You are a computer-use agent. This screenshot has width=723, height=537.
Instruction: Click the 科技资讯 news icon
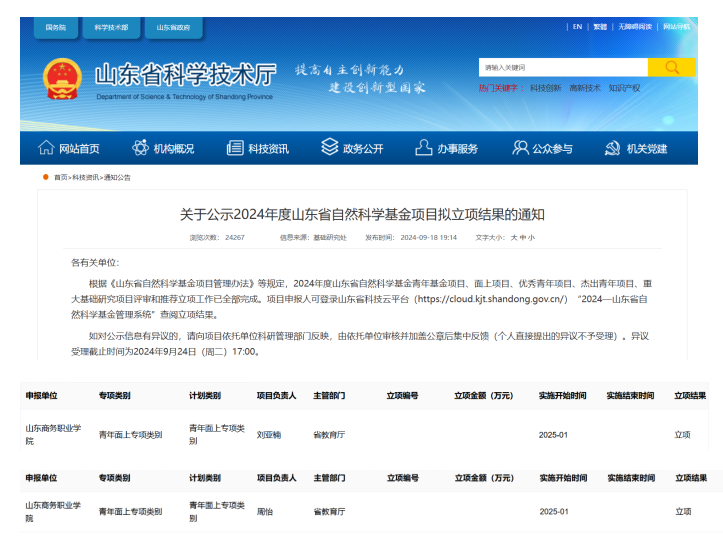click(235, 148)
